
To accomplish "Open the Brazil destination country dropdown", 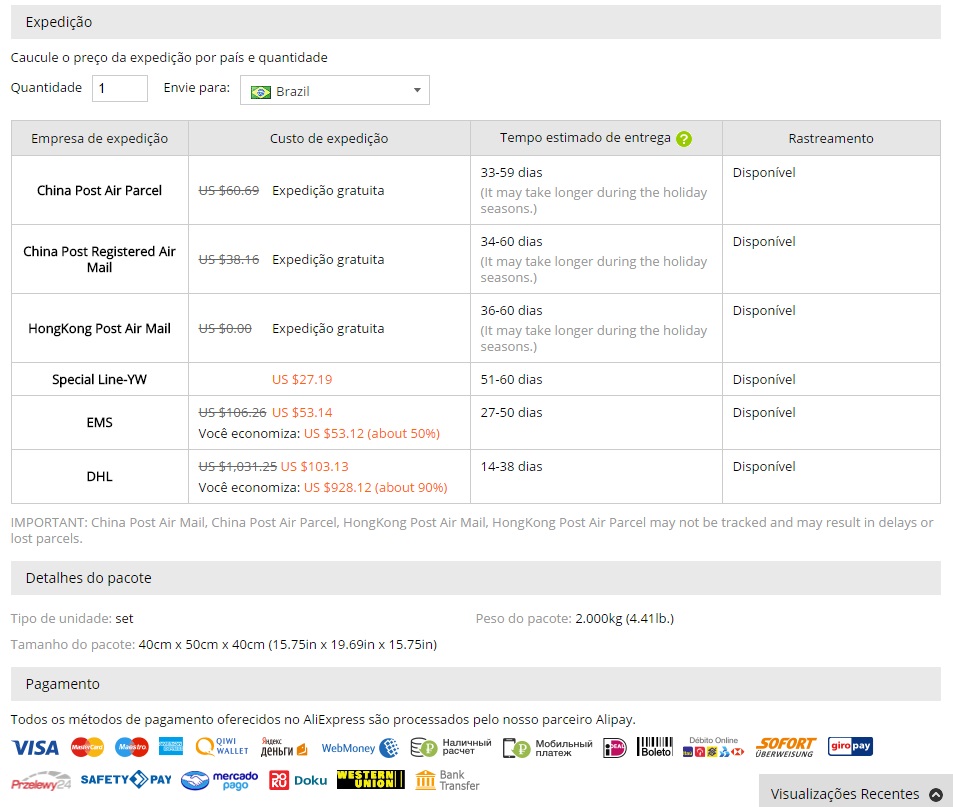I will tap(334, 91).
